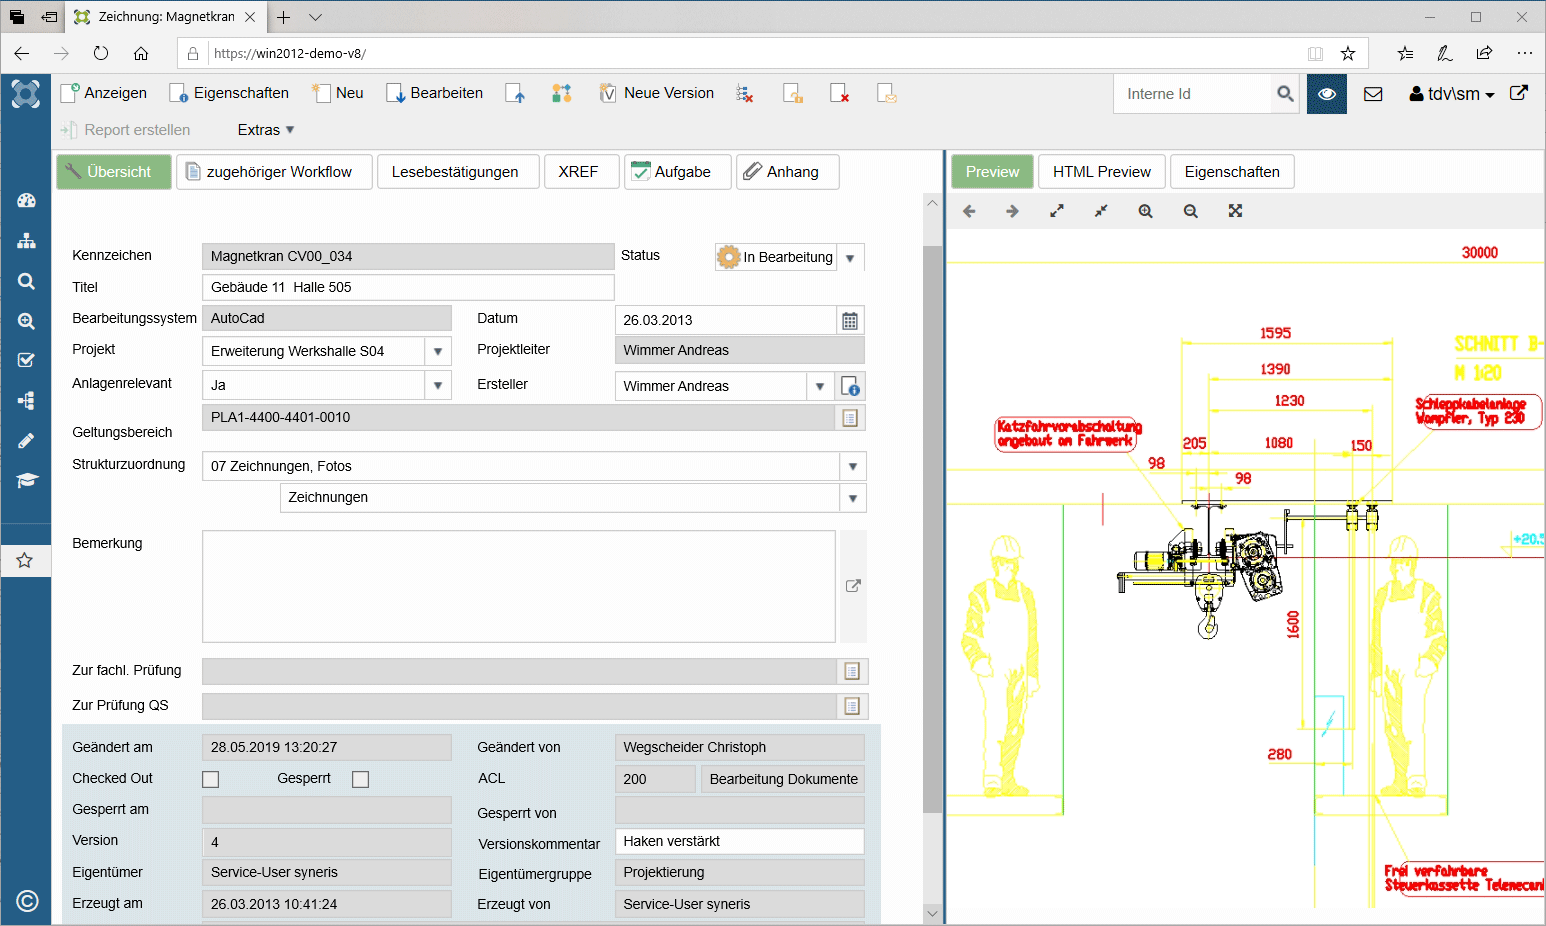Switch to the HTML Preview tab
The height and width of the screenshot is (926, 1546).
(x=1101, y=172)
